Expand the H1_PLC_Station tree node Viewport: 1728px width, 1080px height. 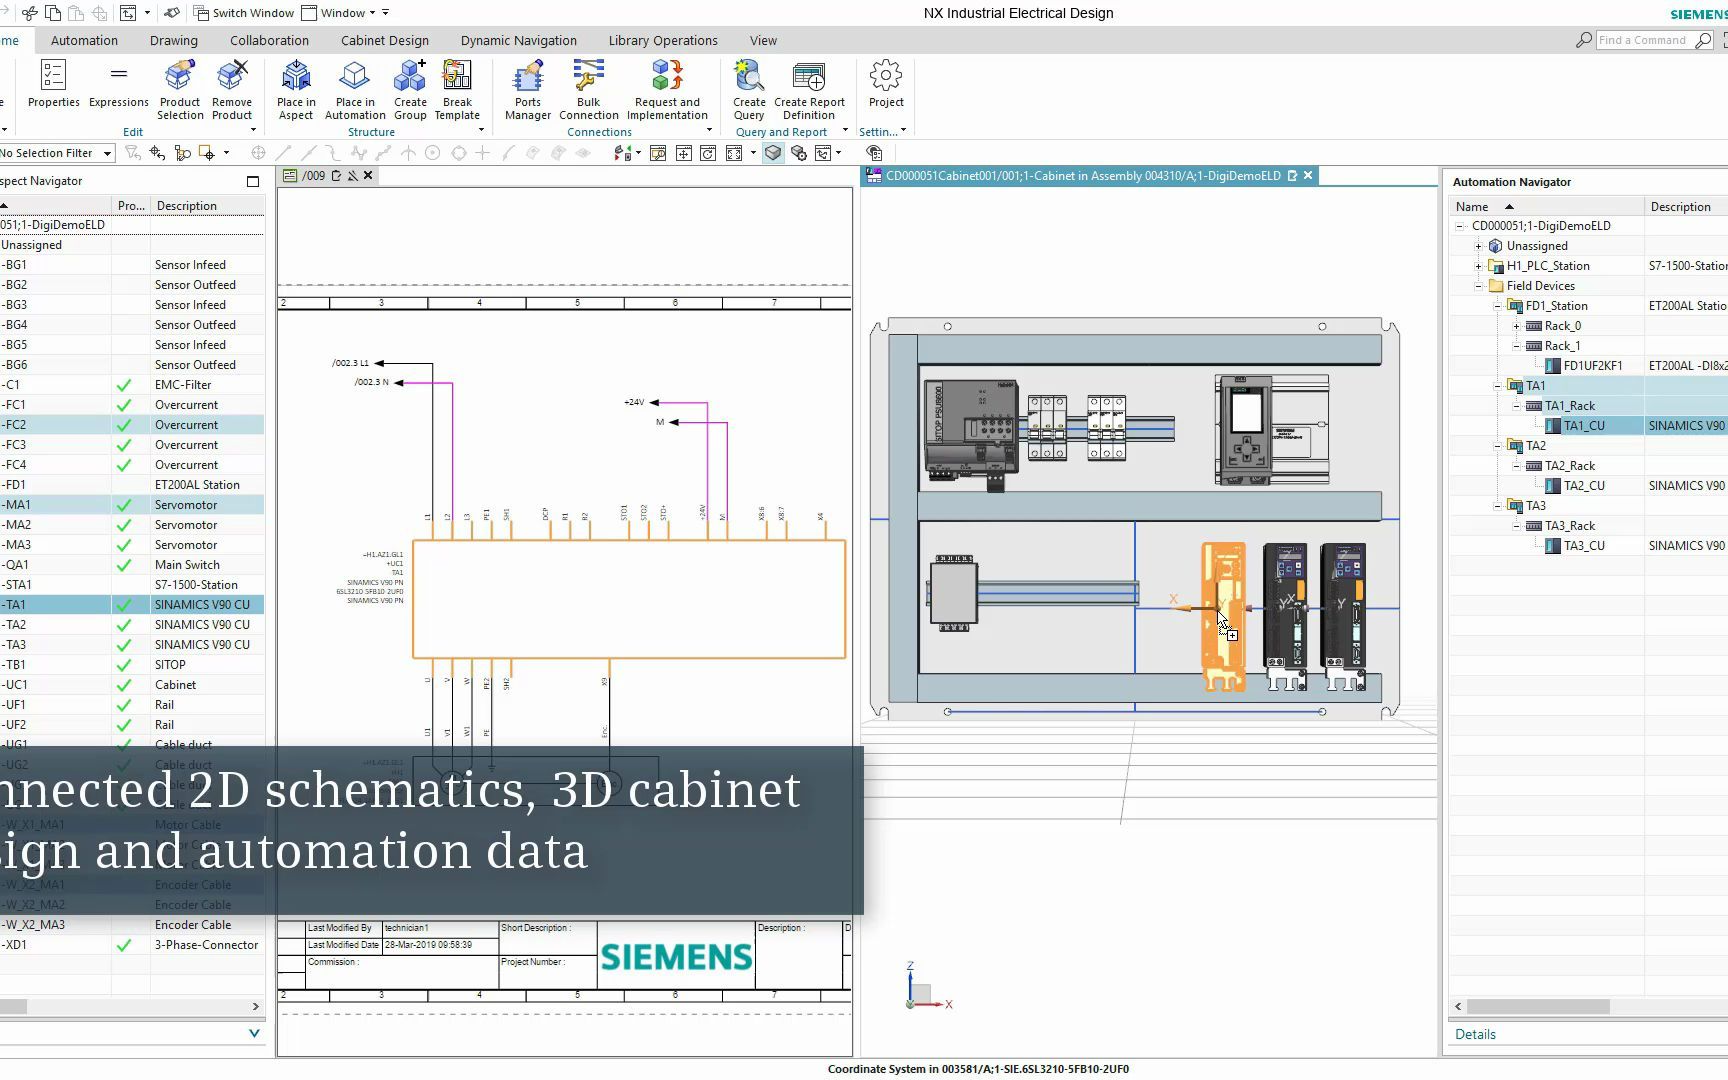(1478, 266)
